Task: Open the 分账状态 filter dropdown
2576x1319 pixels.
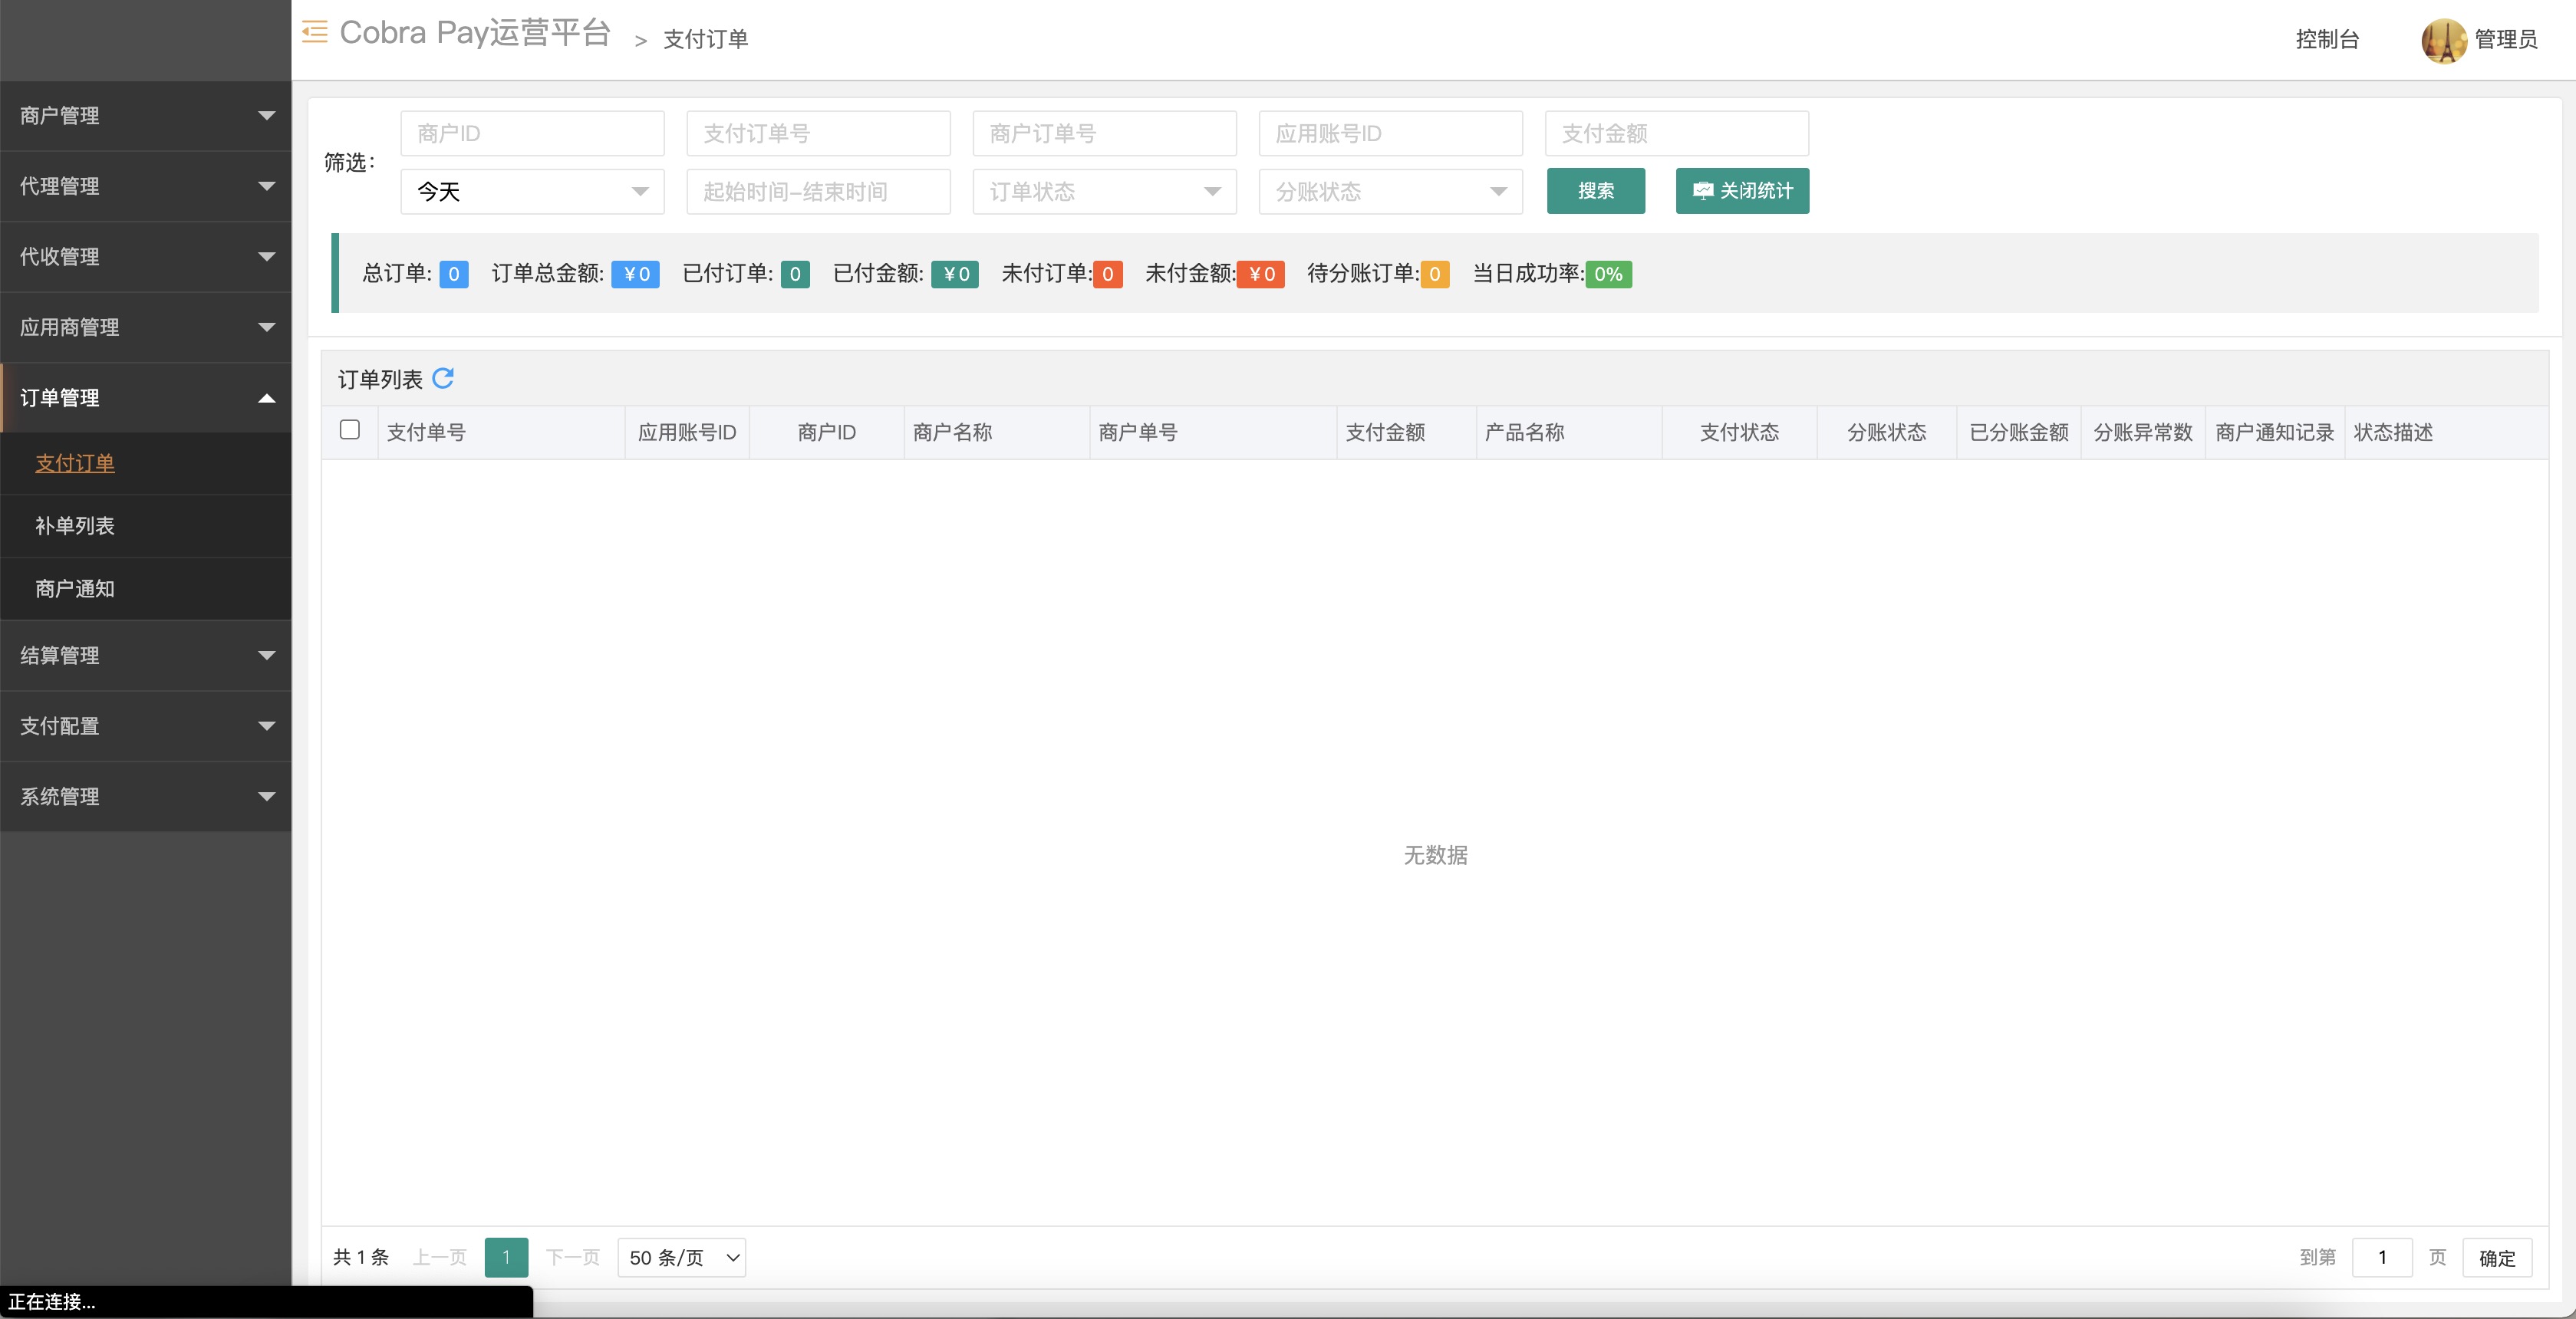Action: click(x=1390, y=191)
